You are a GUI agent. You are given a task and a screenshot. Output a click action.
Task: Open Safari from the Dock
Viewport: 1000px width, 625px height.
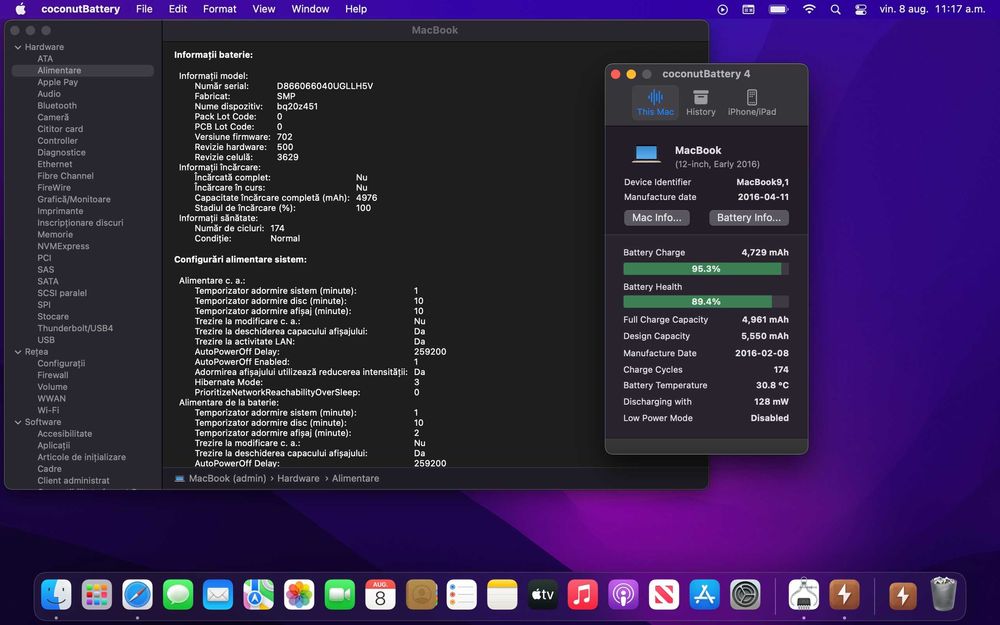tap(137, 595)
